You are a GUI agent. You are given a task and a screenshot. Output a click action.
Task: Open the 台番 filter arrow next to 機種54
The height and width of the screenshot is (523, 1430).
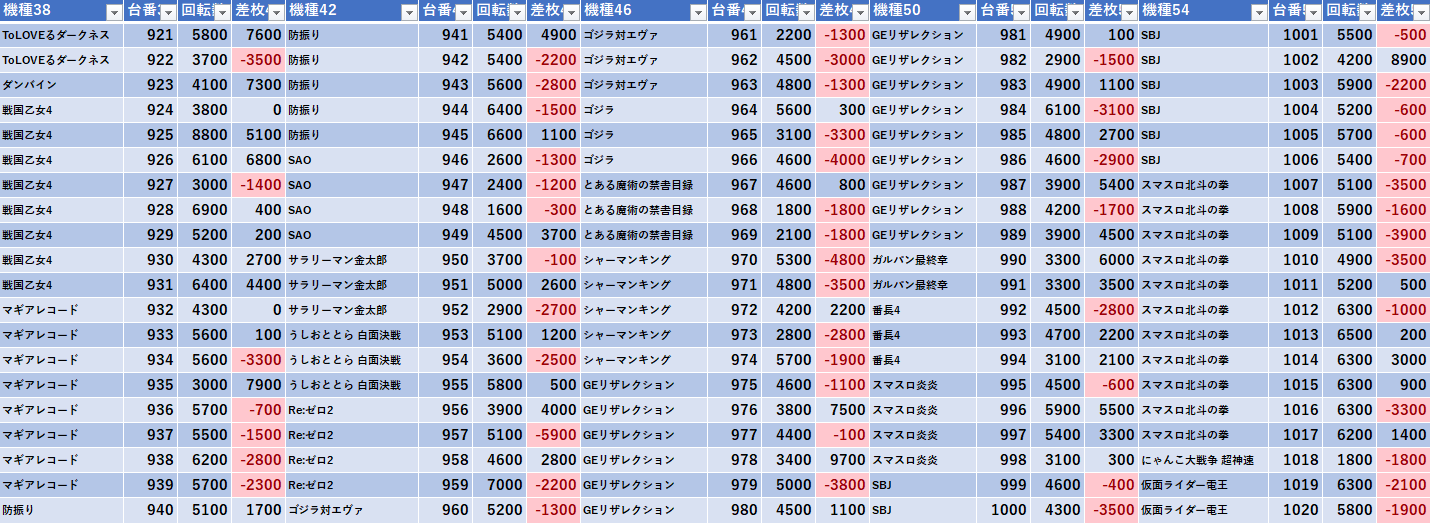(x=1313, y=12)
